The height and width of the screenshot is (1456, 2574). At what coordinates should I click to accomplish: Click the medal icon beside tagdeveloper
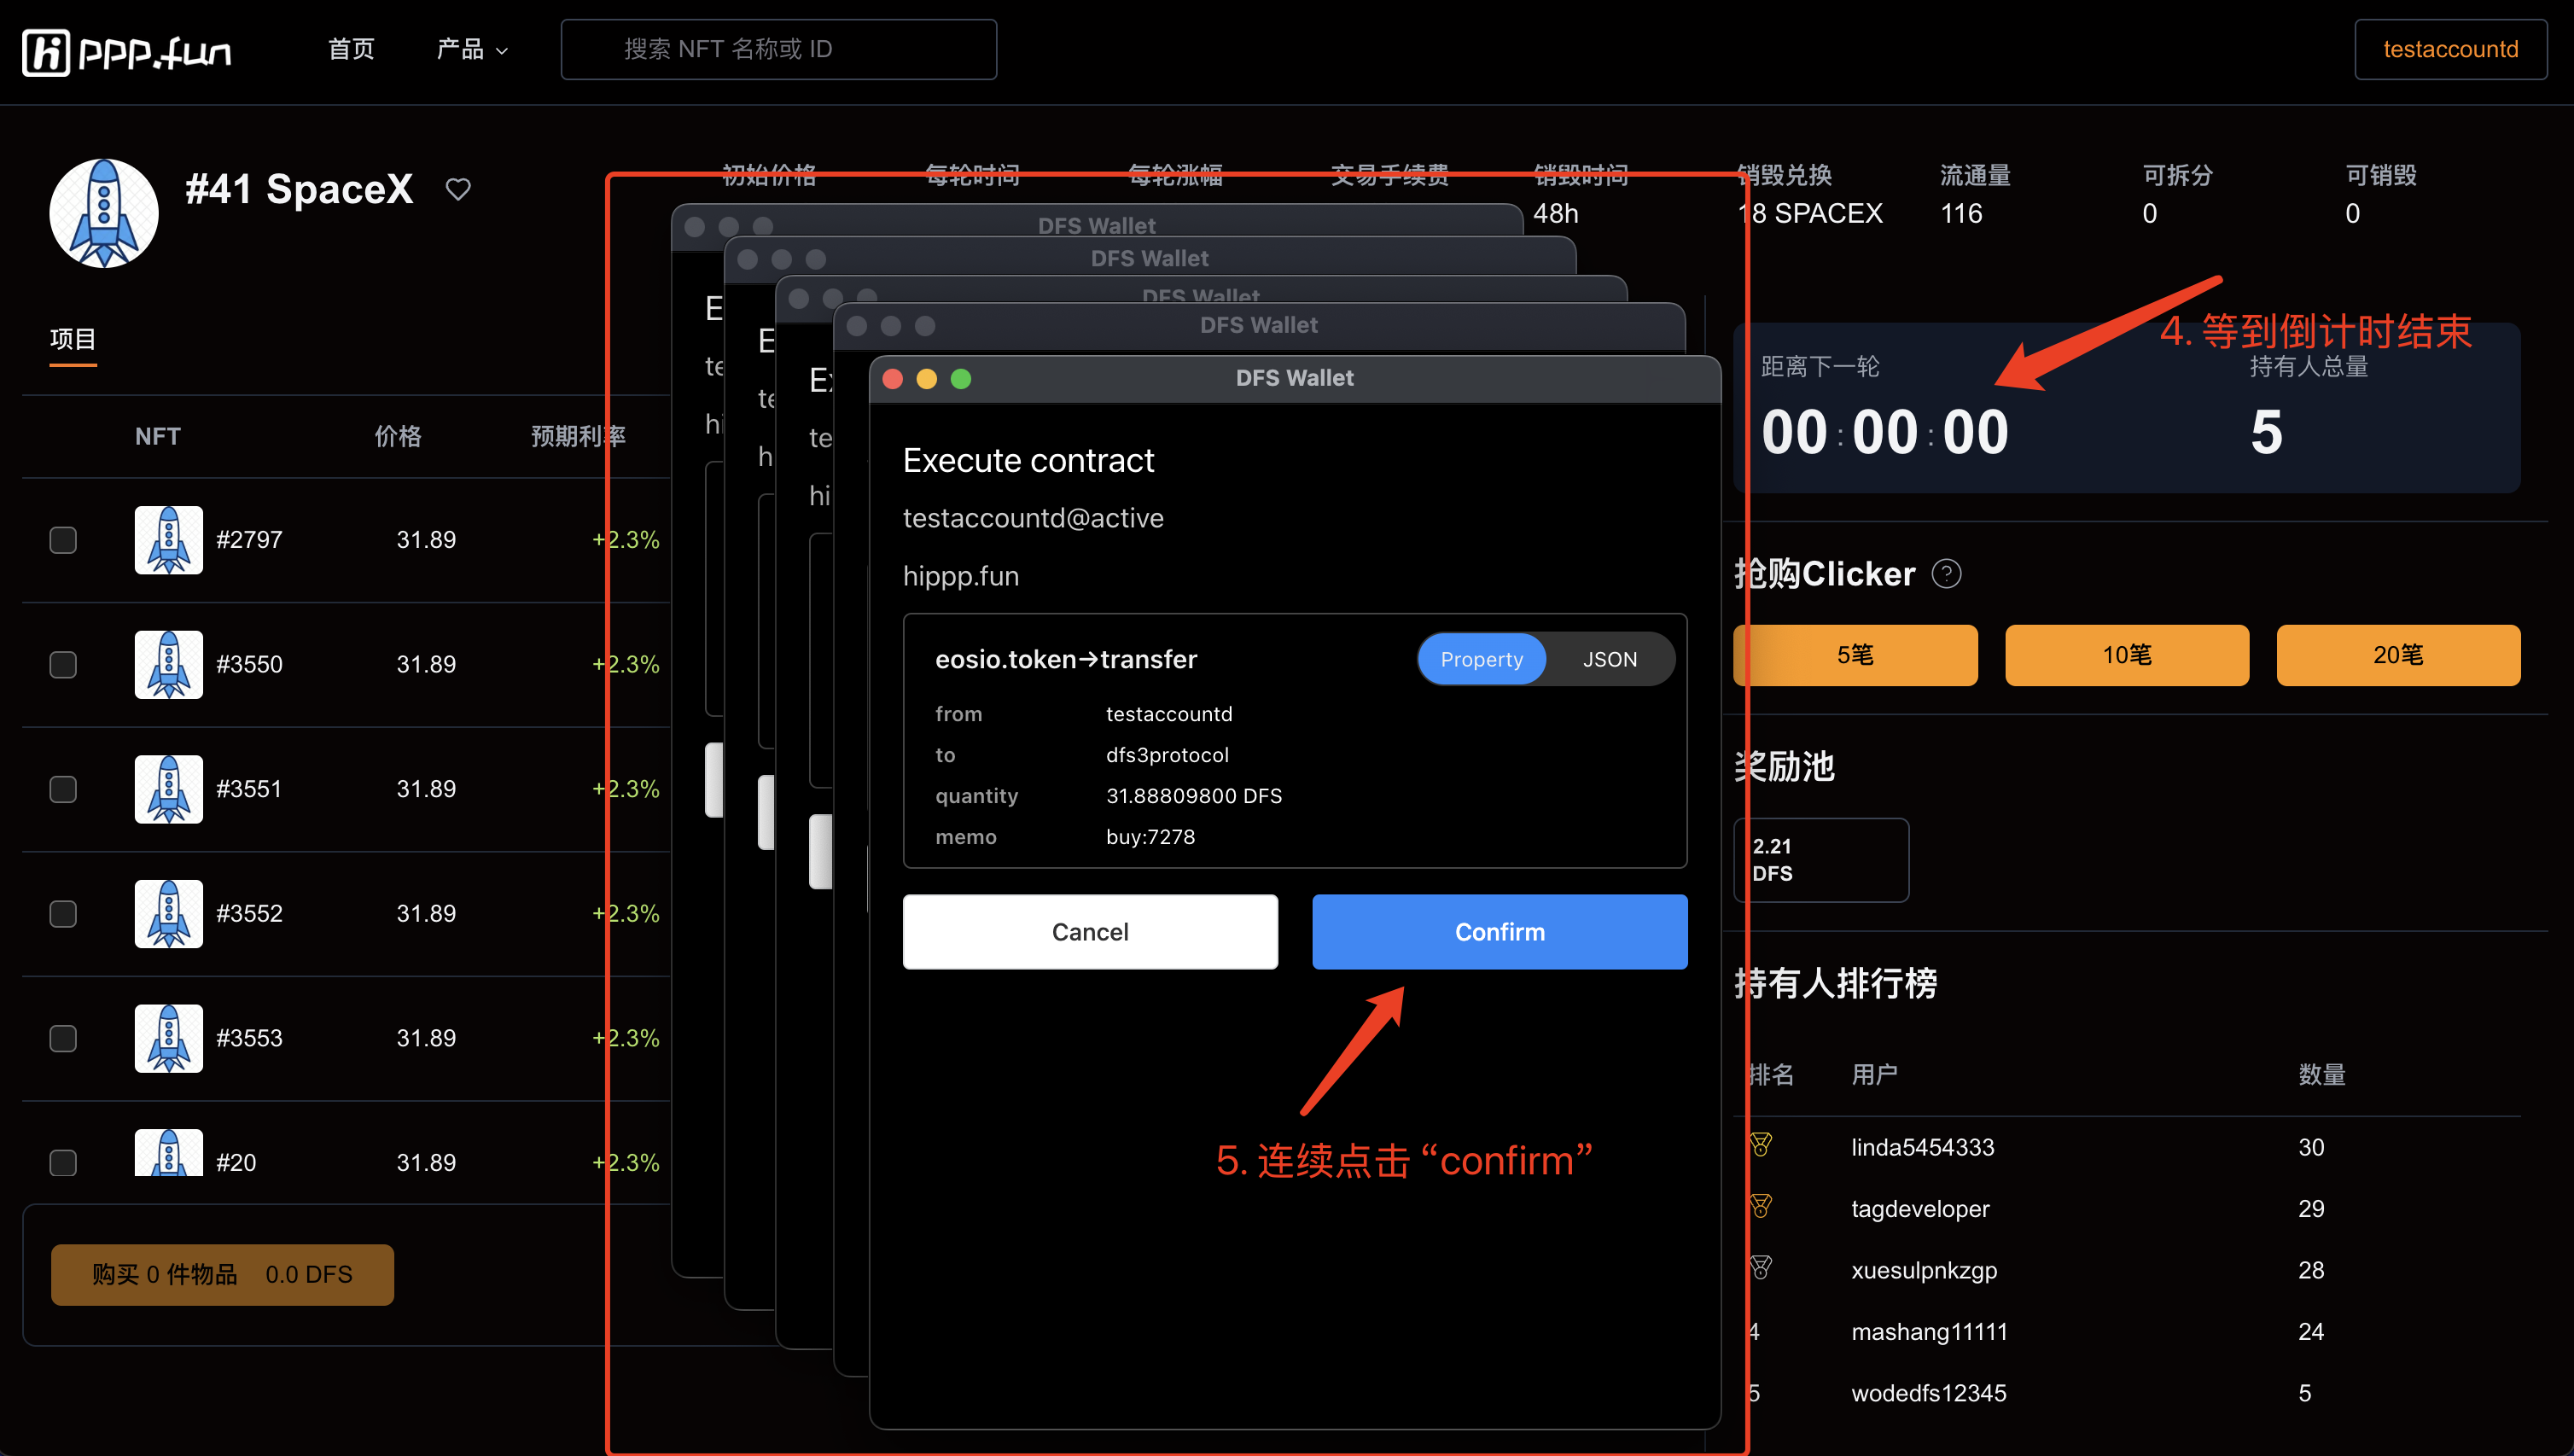[1761, 1207]
